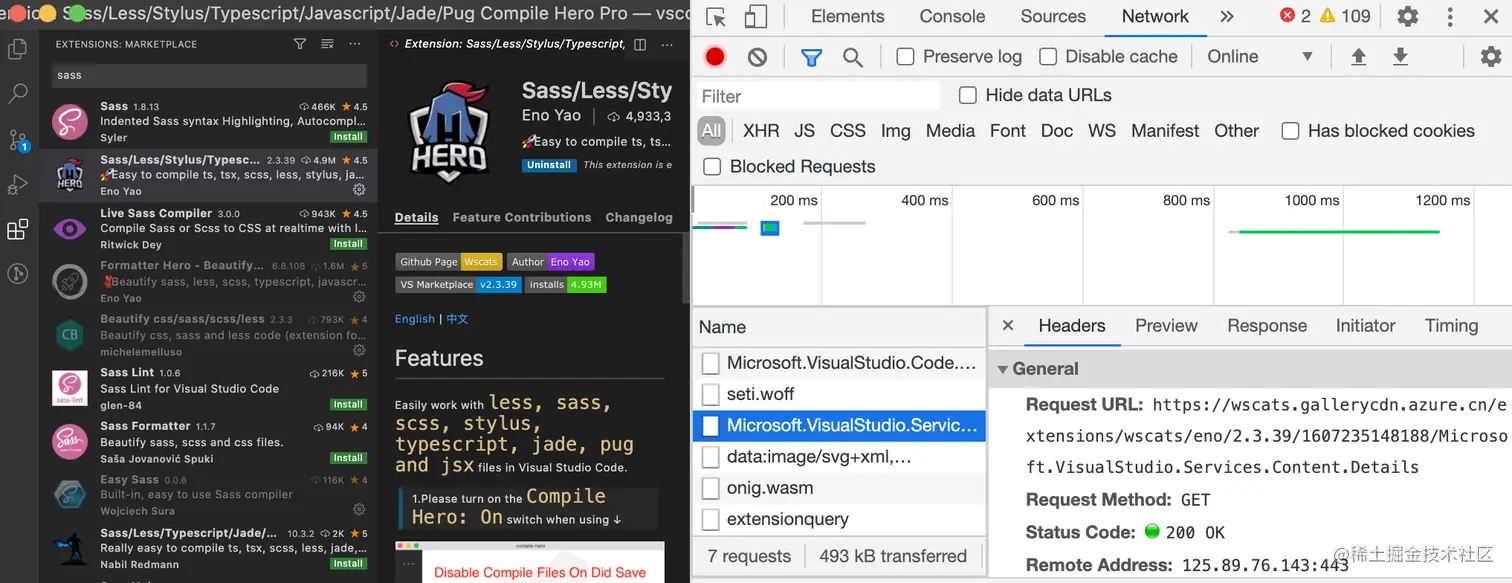Open the Response tab of the request
The width and height of the screenshot is (1512, 583).
click(x=1267, y=326)
